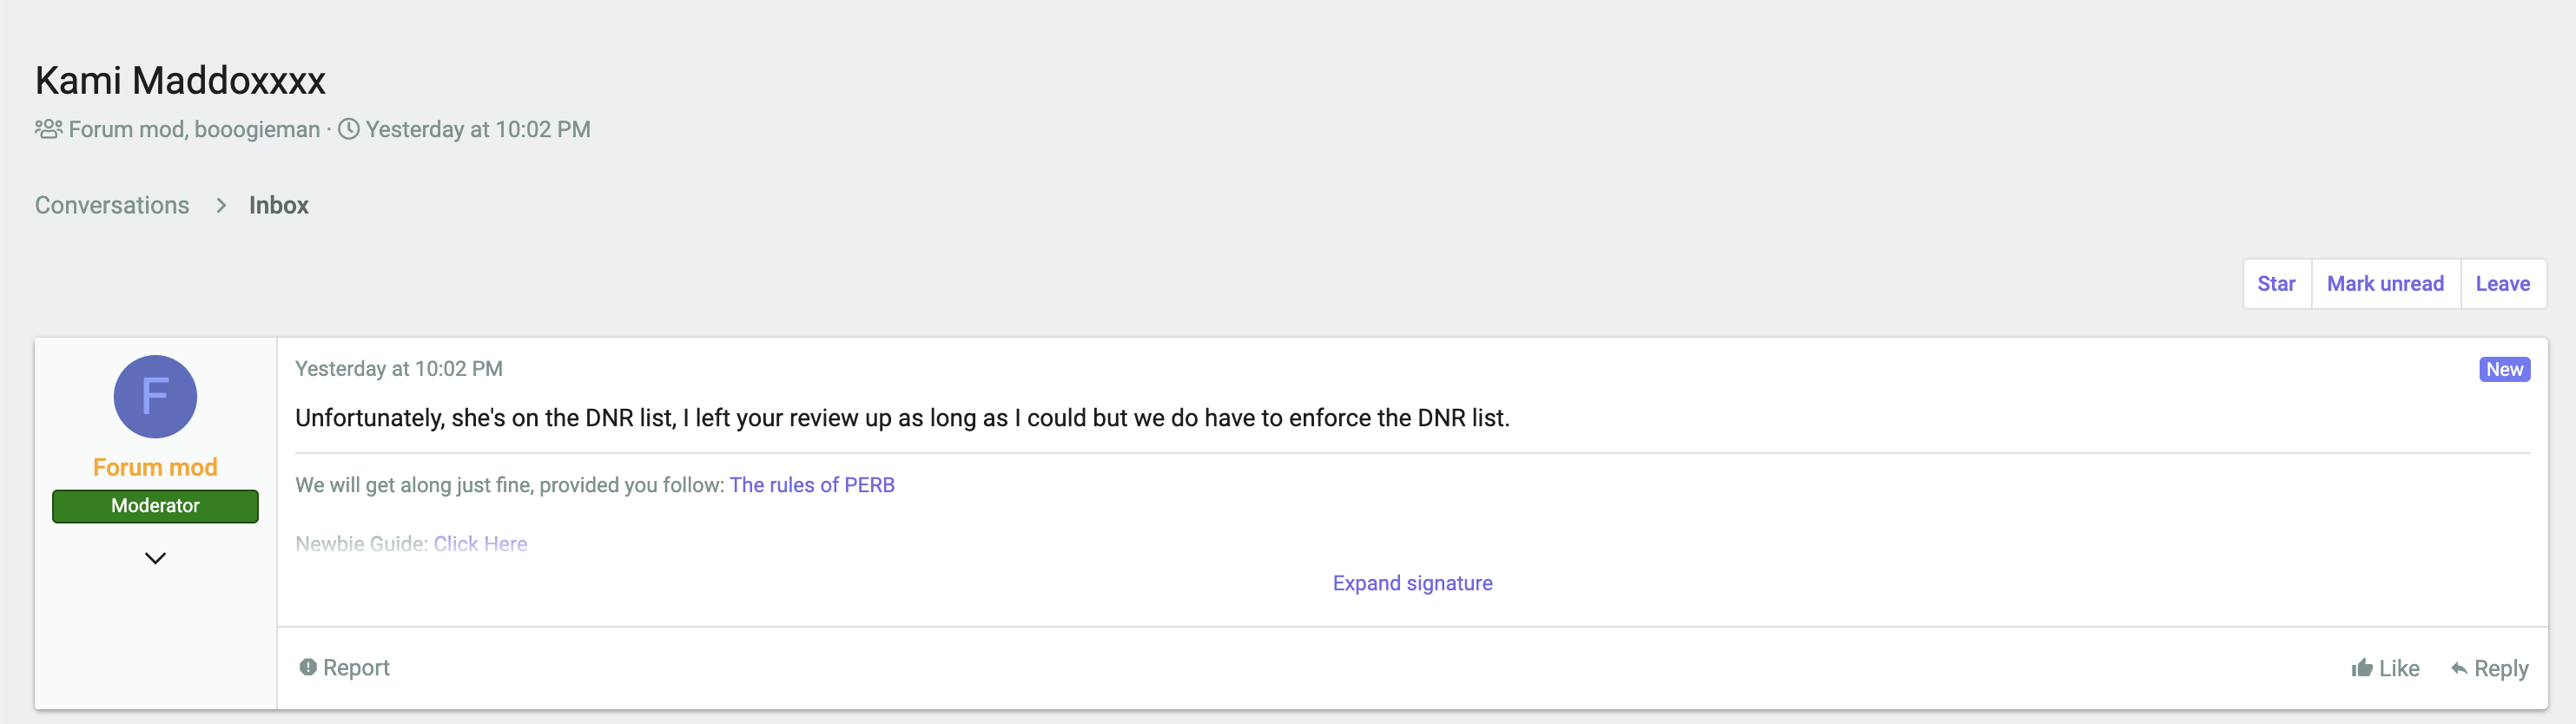Click the Reply arrow icon
This screenshot has width=2576, height=724.
tap(2458, 668)
